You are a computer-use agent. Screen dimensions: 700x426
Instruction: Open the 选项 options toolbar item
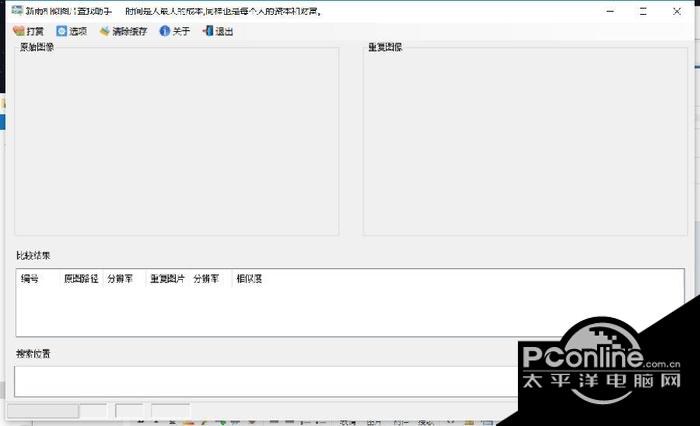(71, 31)
